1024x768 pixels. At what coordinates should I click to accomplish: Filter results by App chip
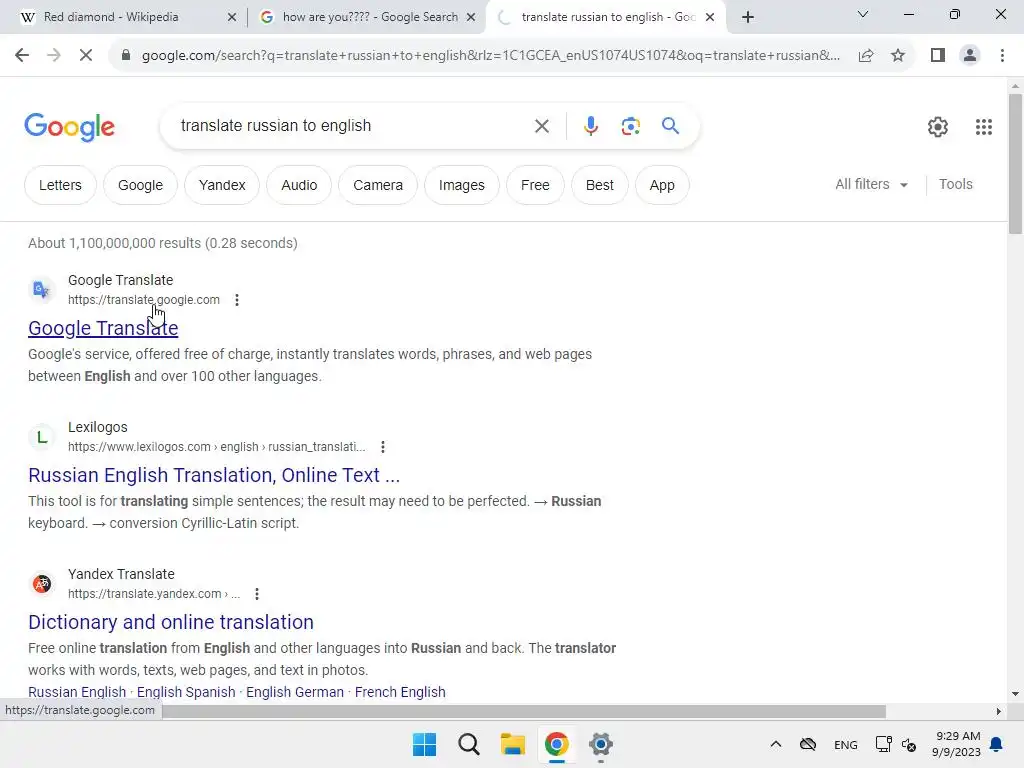coord(662,185)
